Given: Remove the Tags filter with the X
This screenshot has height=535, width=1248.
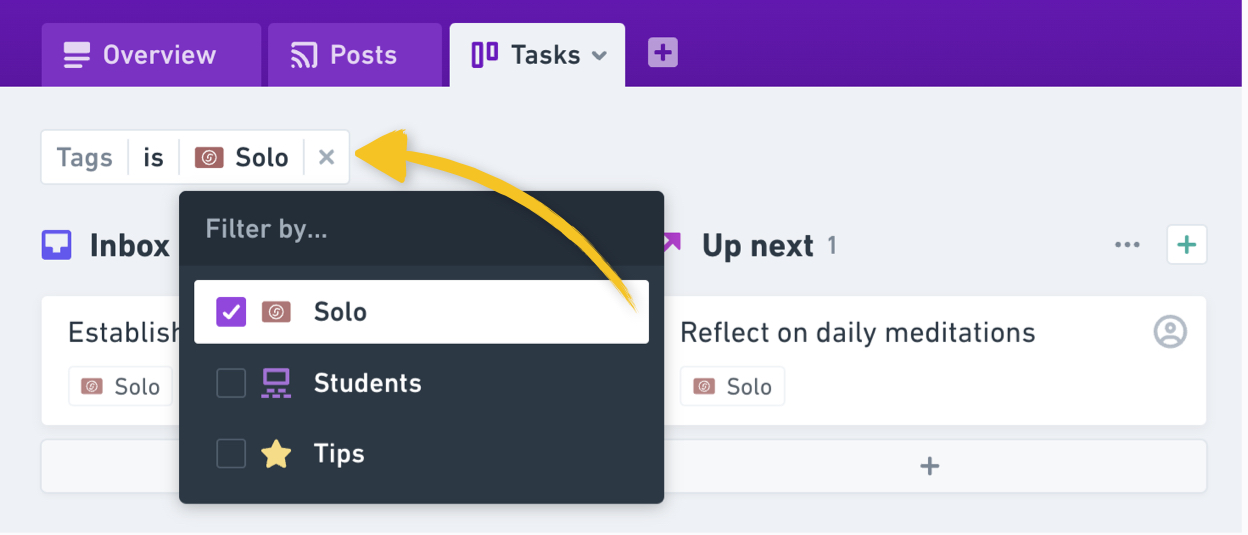Looking at the screenshot, I should 326,157.
